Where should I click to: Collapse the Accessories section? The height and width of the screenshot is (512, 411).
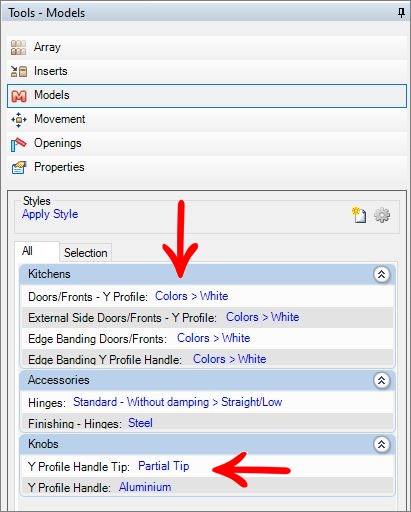point(381,380)
